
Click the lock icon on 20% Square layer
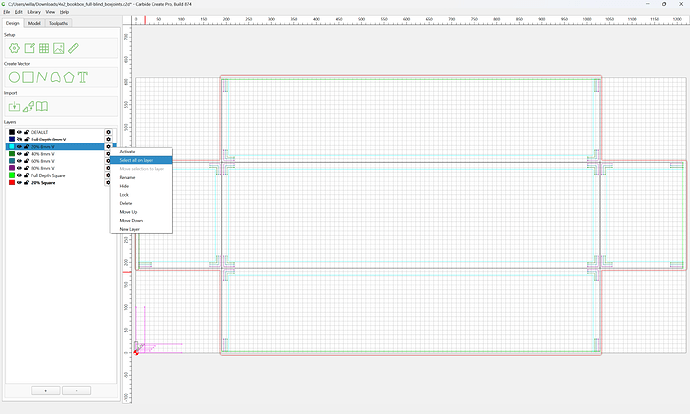tap(26, 183)
